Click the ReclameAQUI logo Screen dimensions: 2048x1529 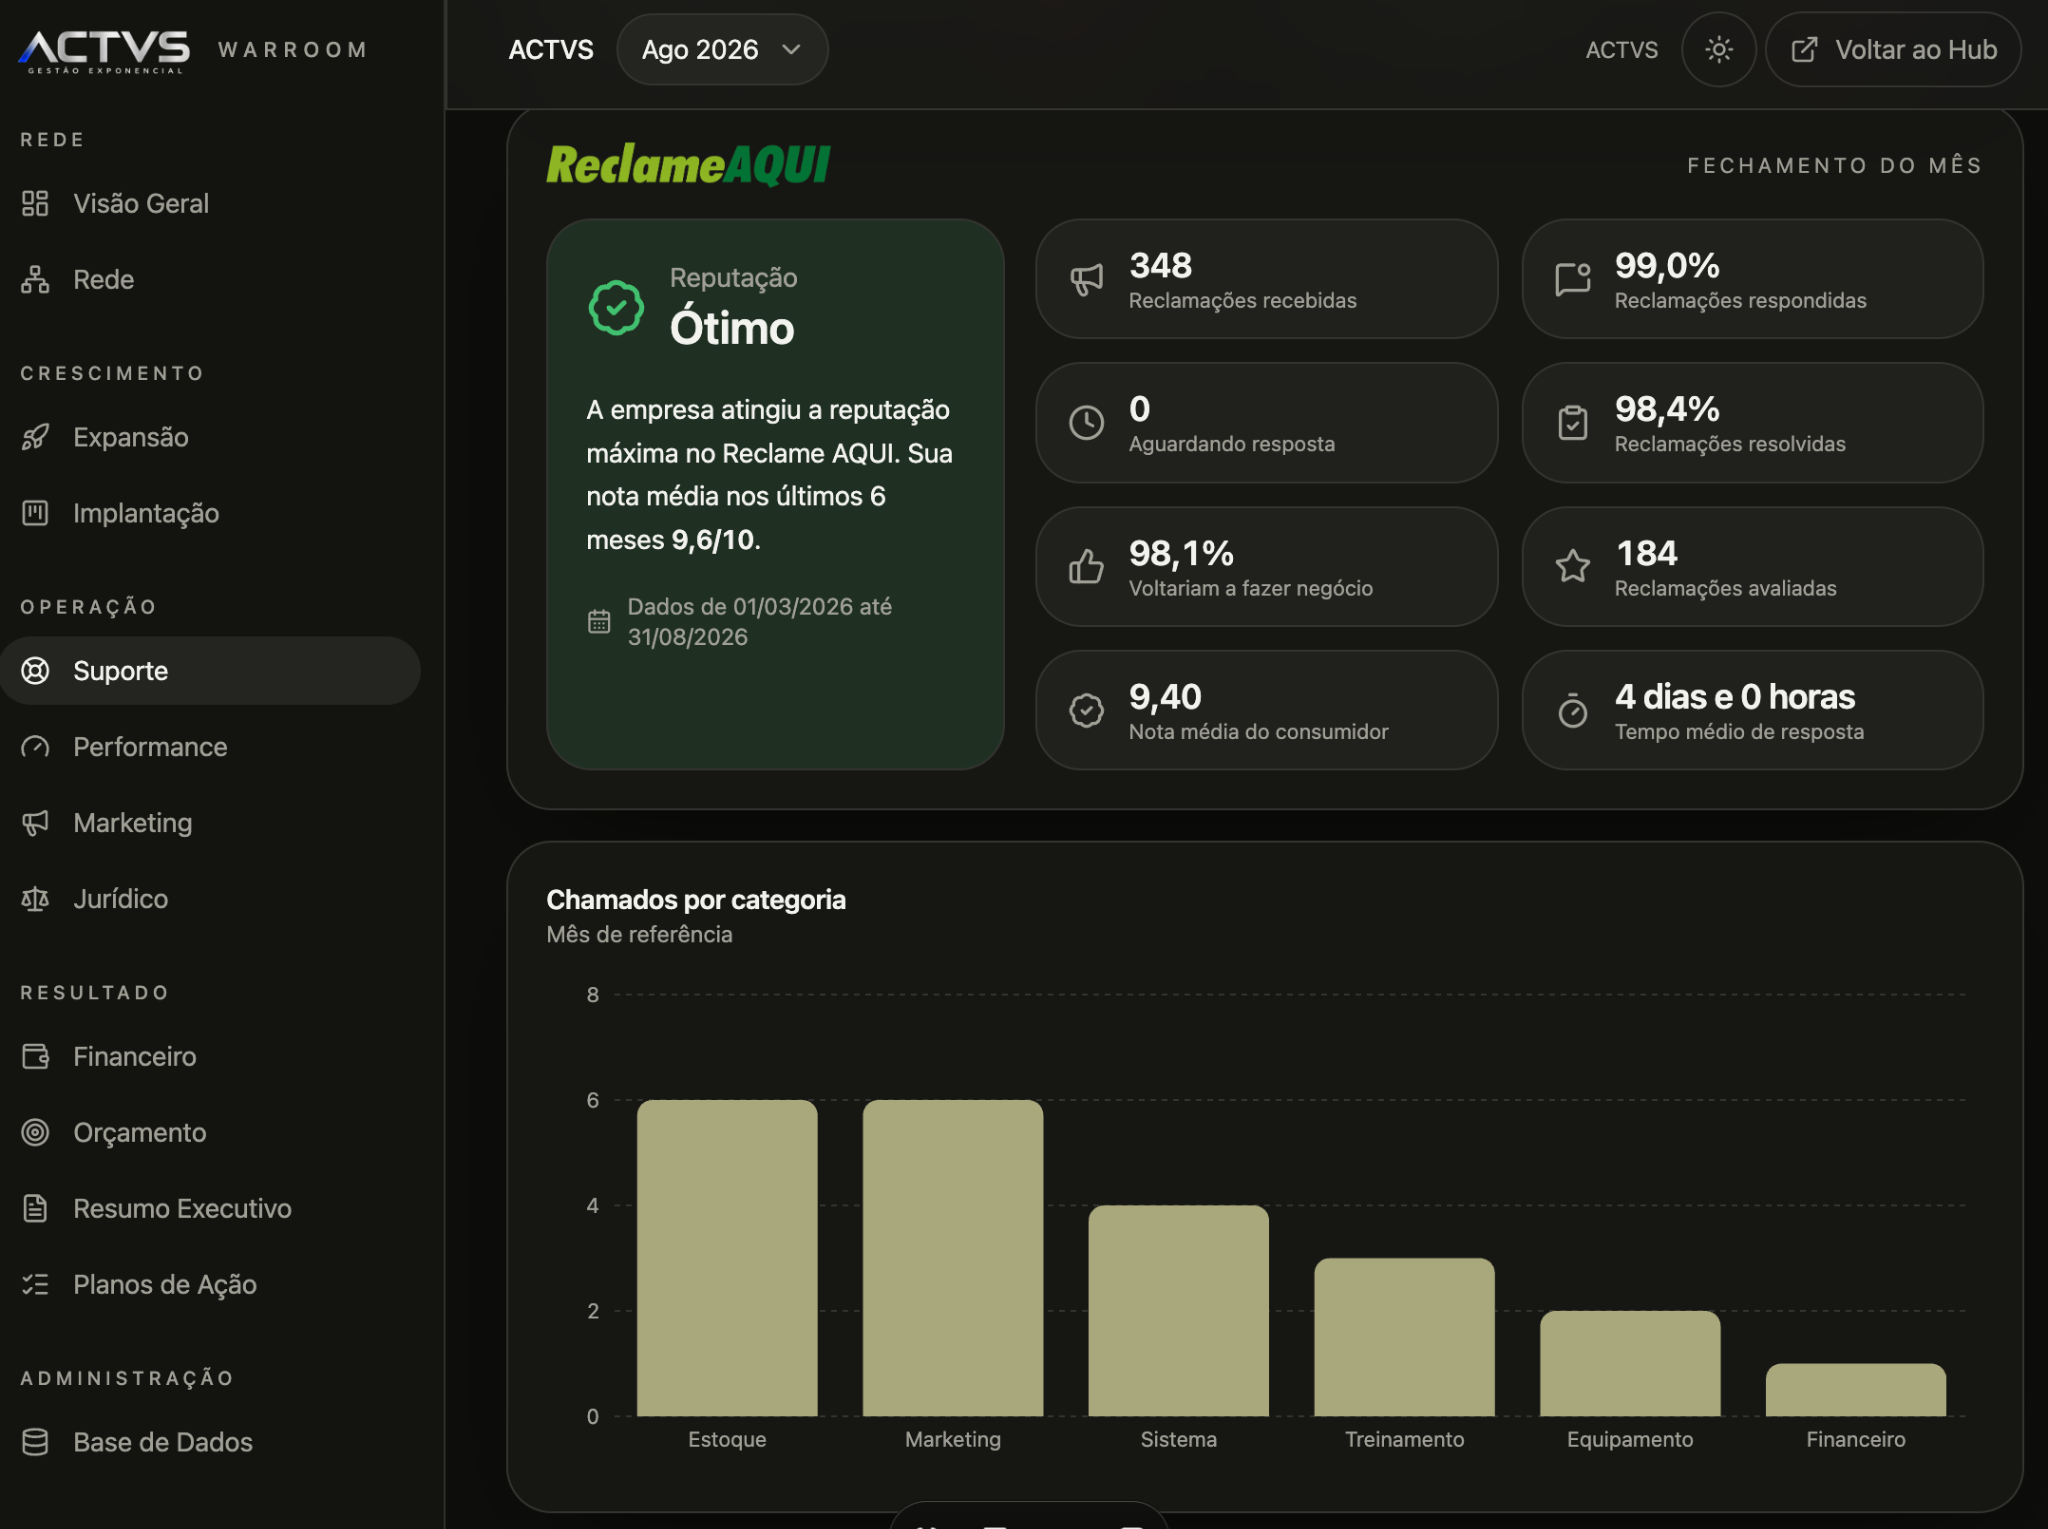688,165
